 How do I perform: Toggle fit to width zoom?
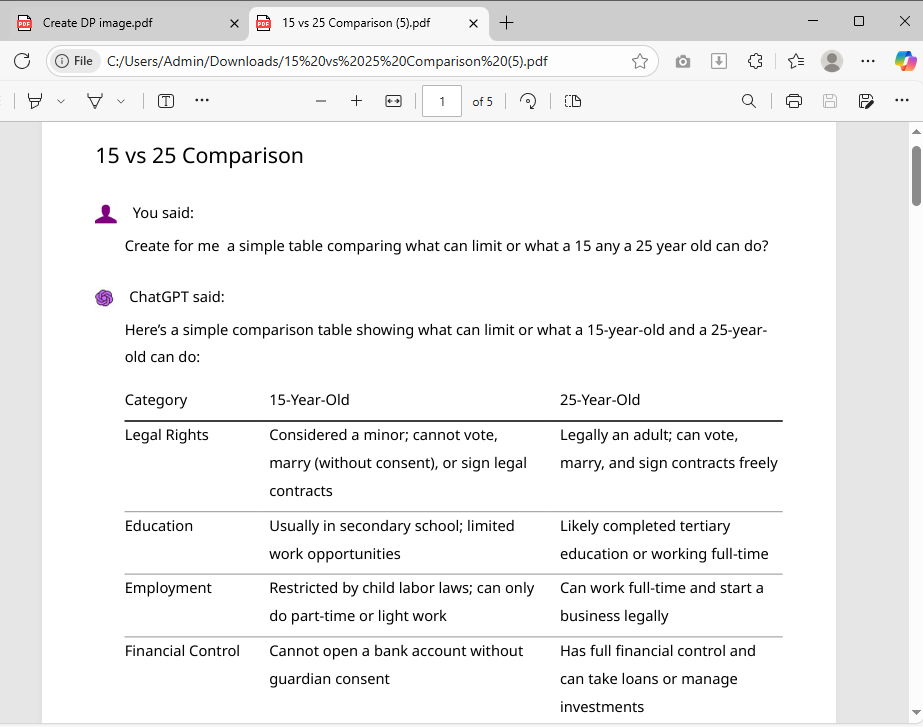(x=393, y=101)
